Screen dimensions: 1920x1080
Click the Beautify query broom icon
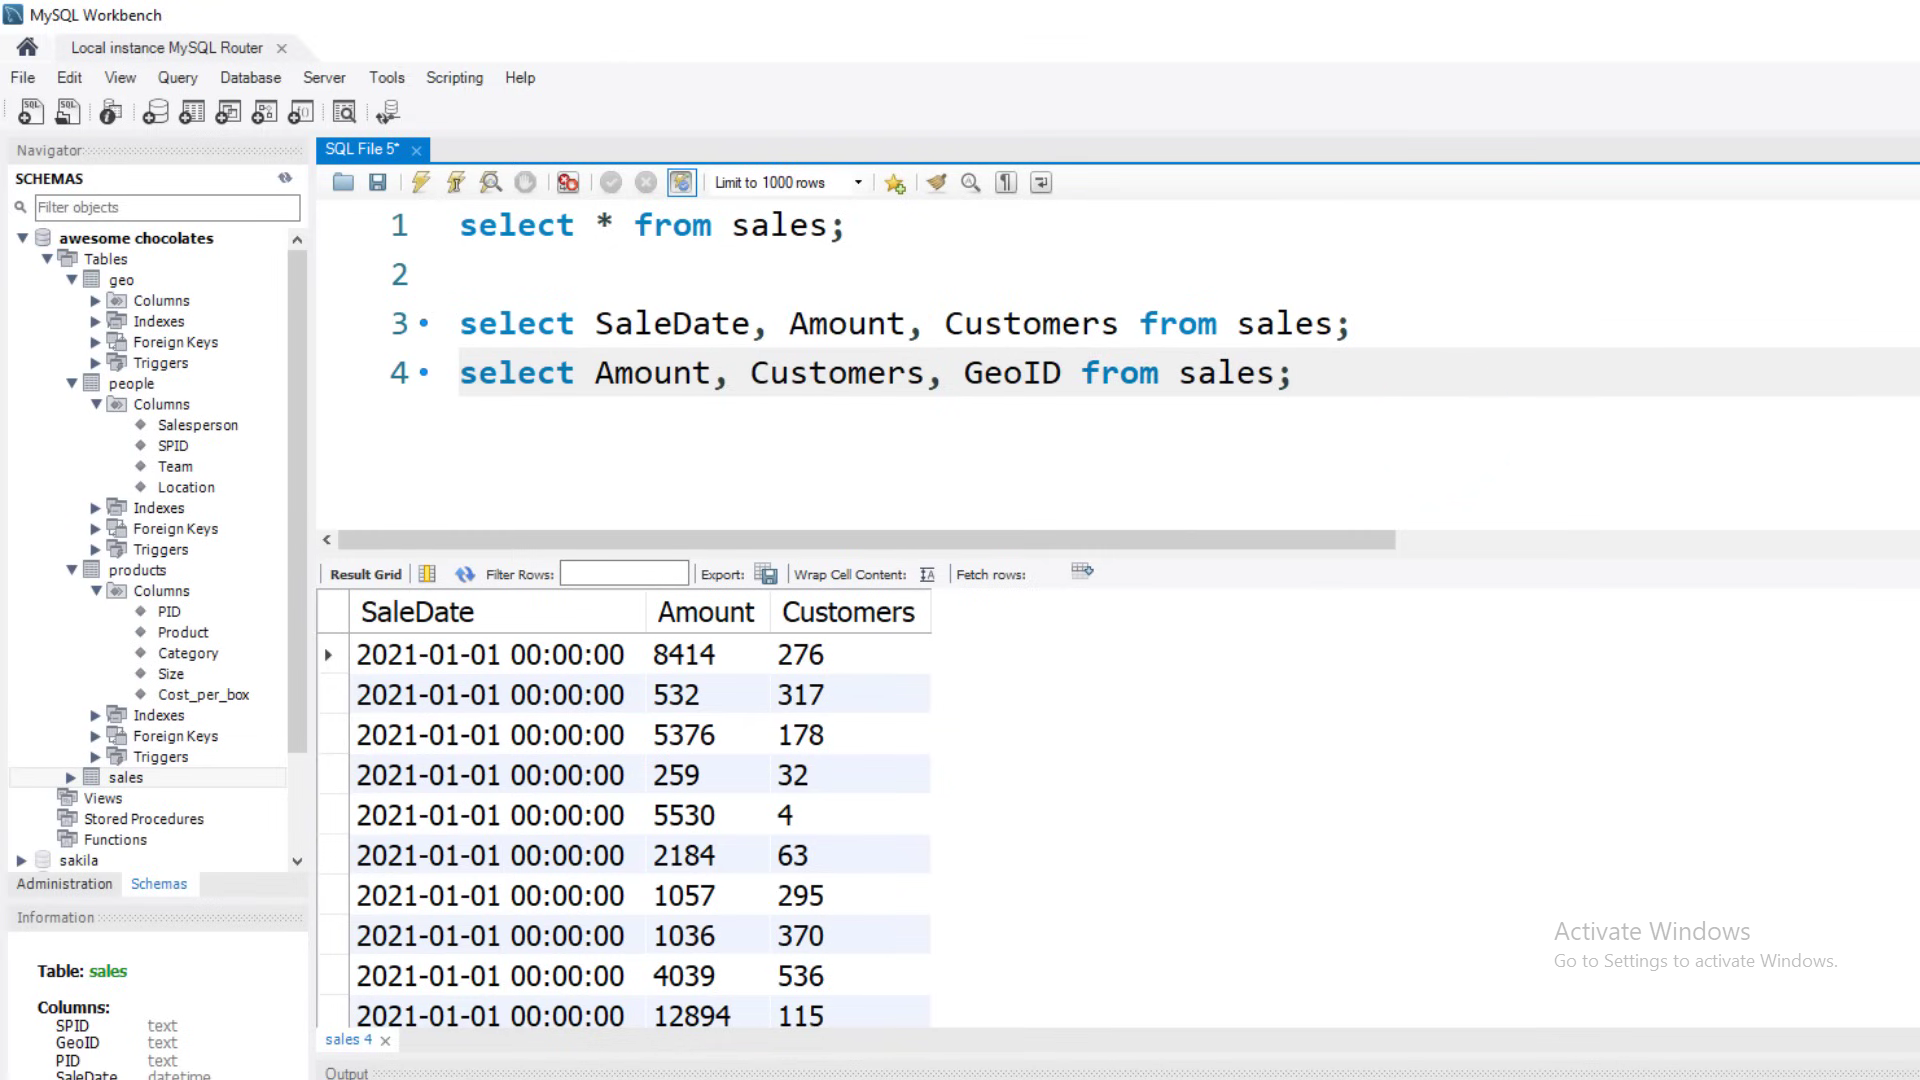pyautogui.click(x=936, y=182)
